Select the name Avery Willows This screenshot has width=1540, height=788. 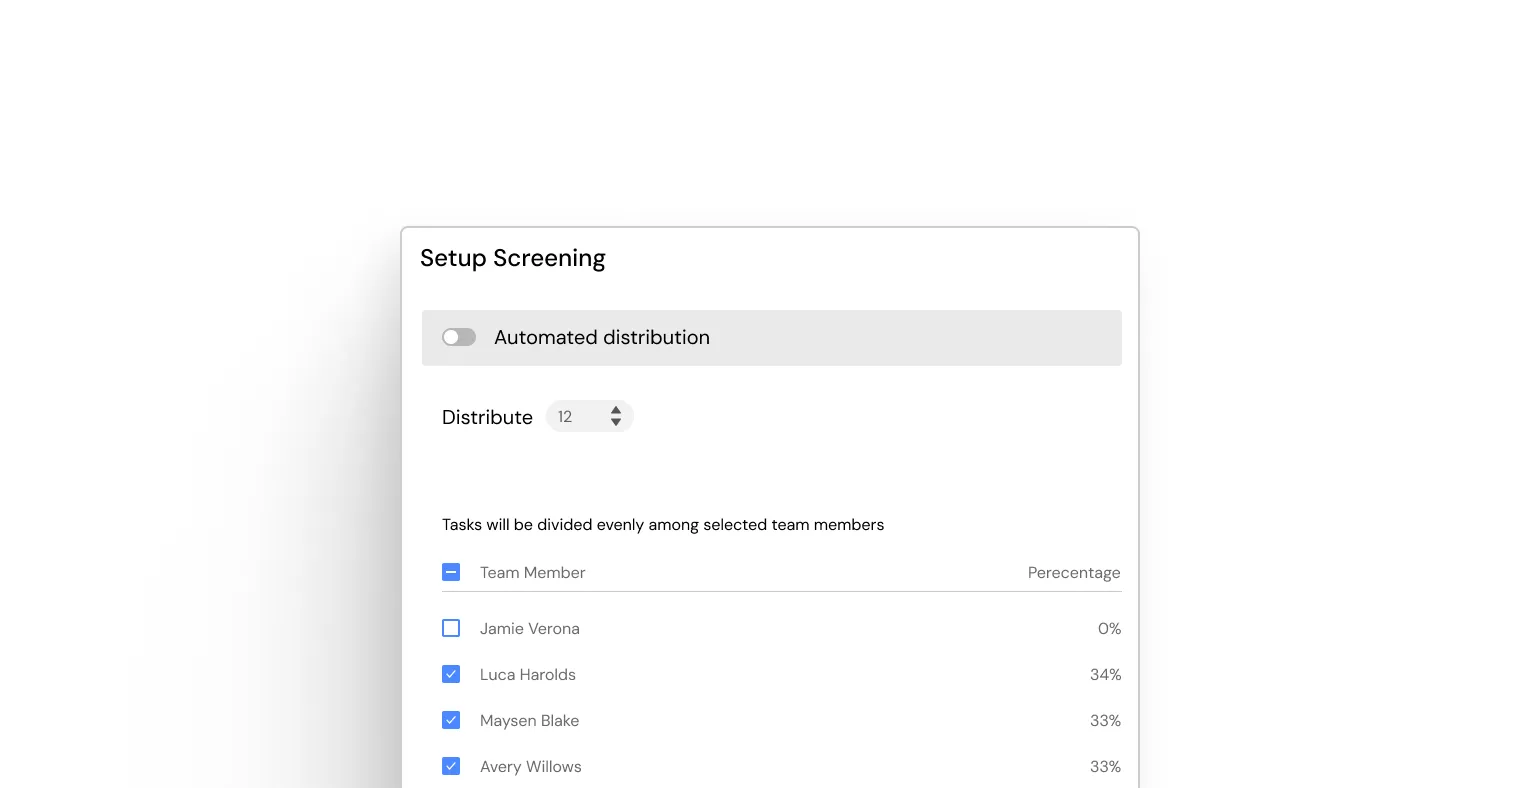[531, 766]
